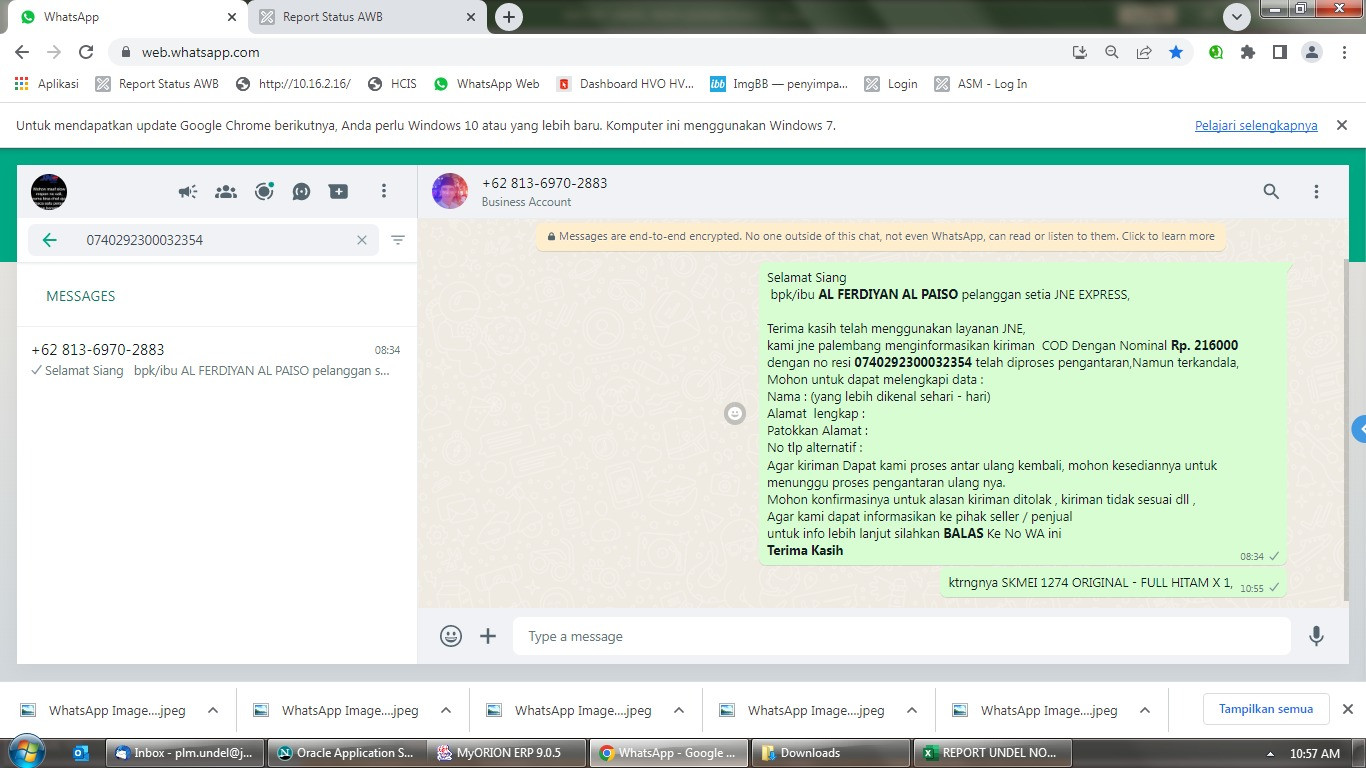
Task: Open the chat header three-dot menu
Action: coord(1316,191)
